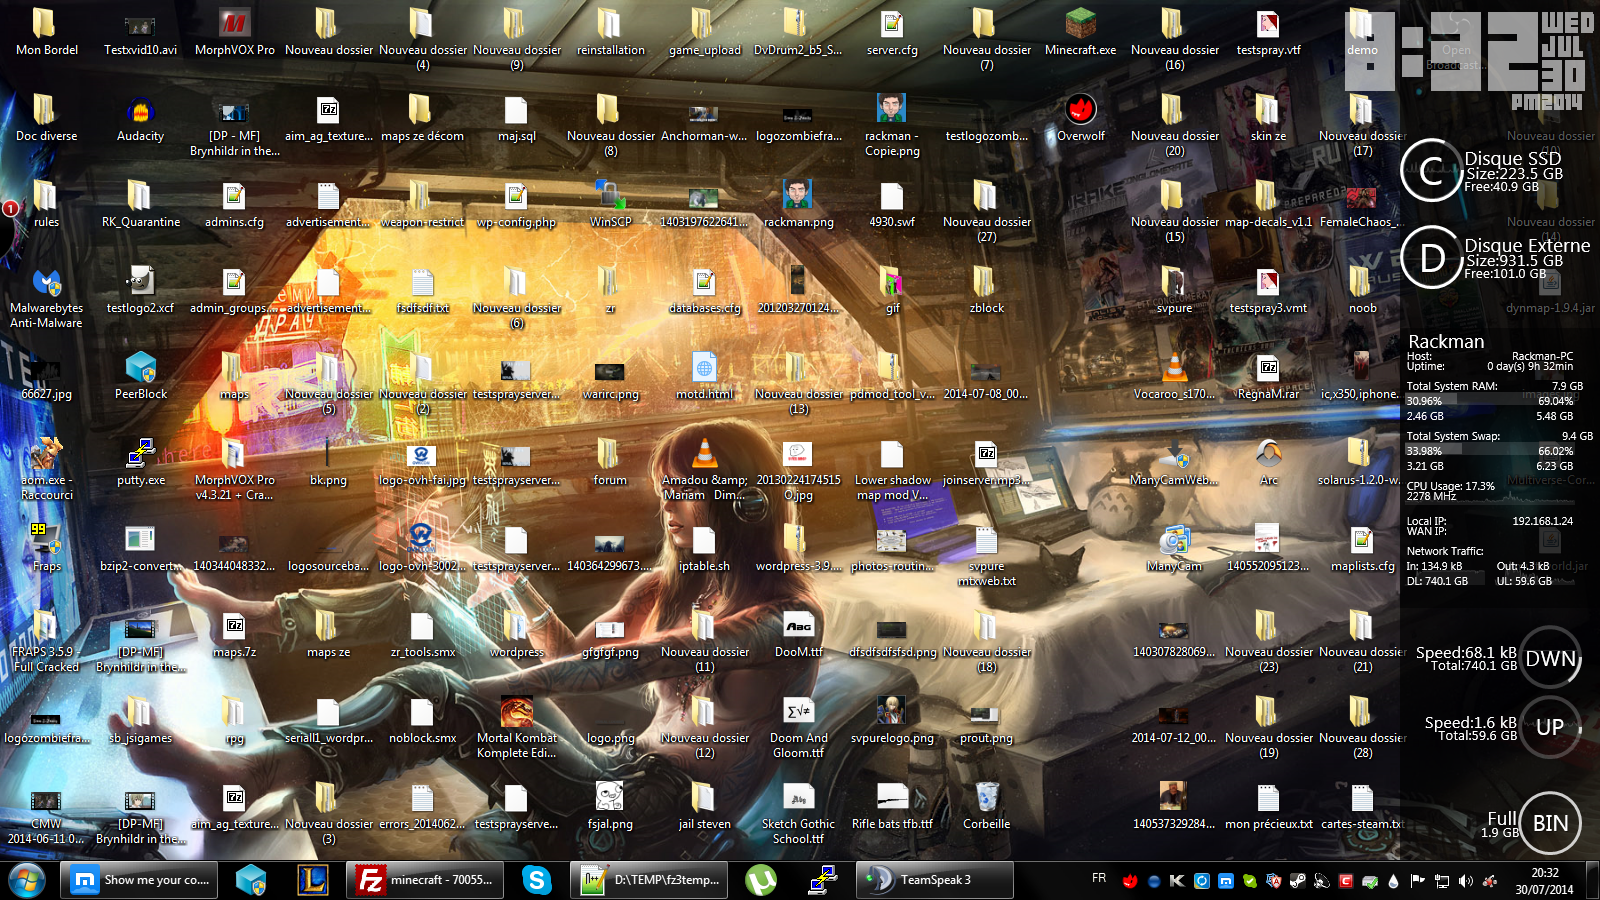Open the PeerBlock shortcut

point(140,377)
